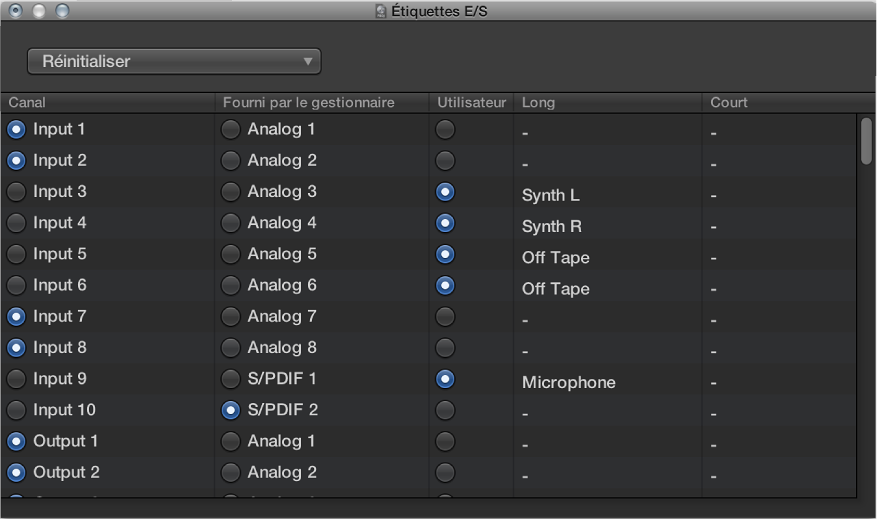Viewport: 878px width, 520px height.
Task: Click the Utilisateur column header
Action: point(472,103)
